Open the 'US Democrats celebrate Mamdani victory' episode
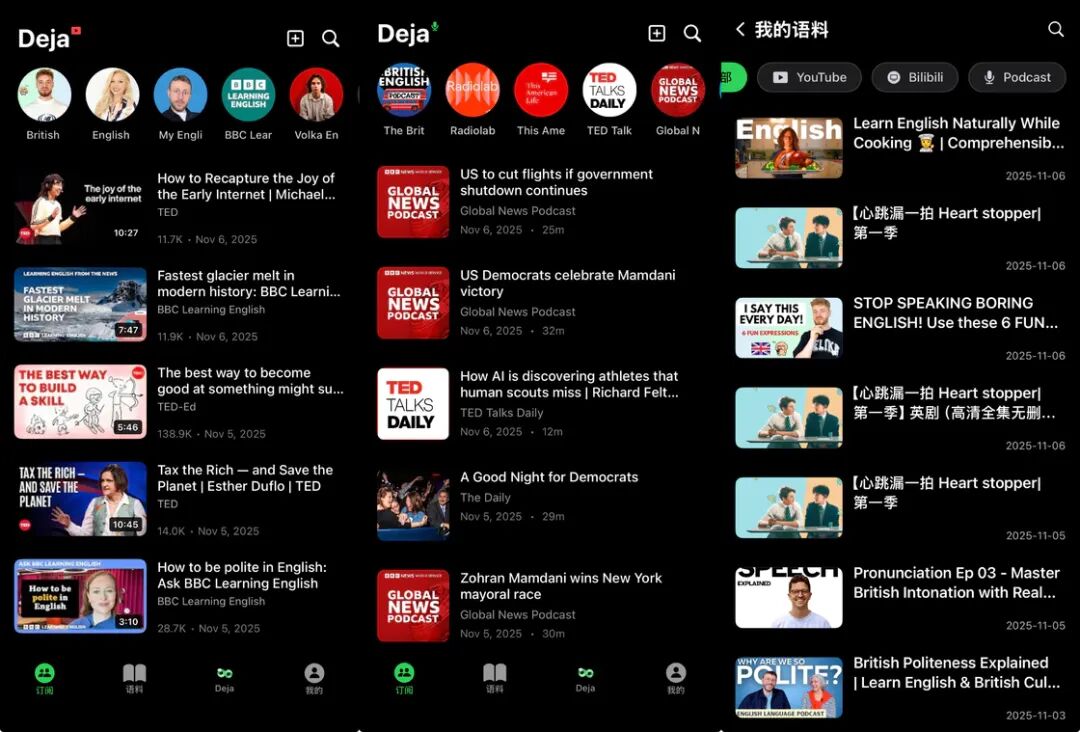 tap(568, 283)
